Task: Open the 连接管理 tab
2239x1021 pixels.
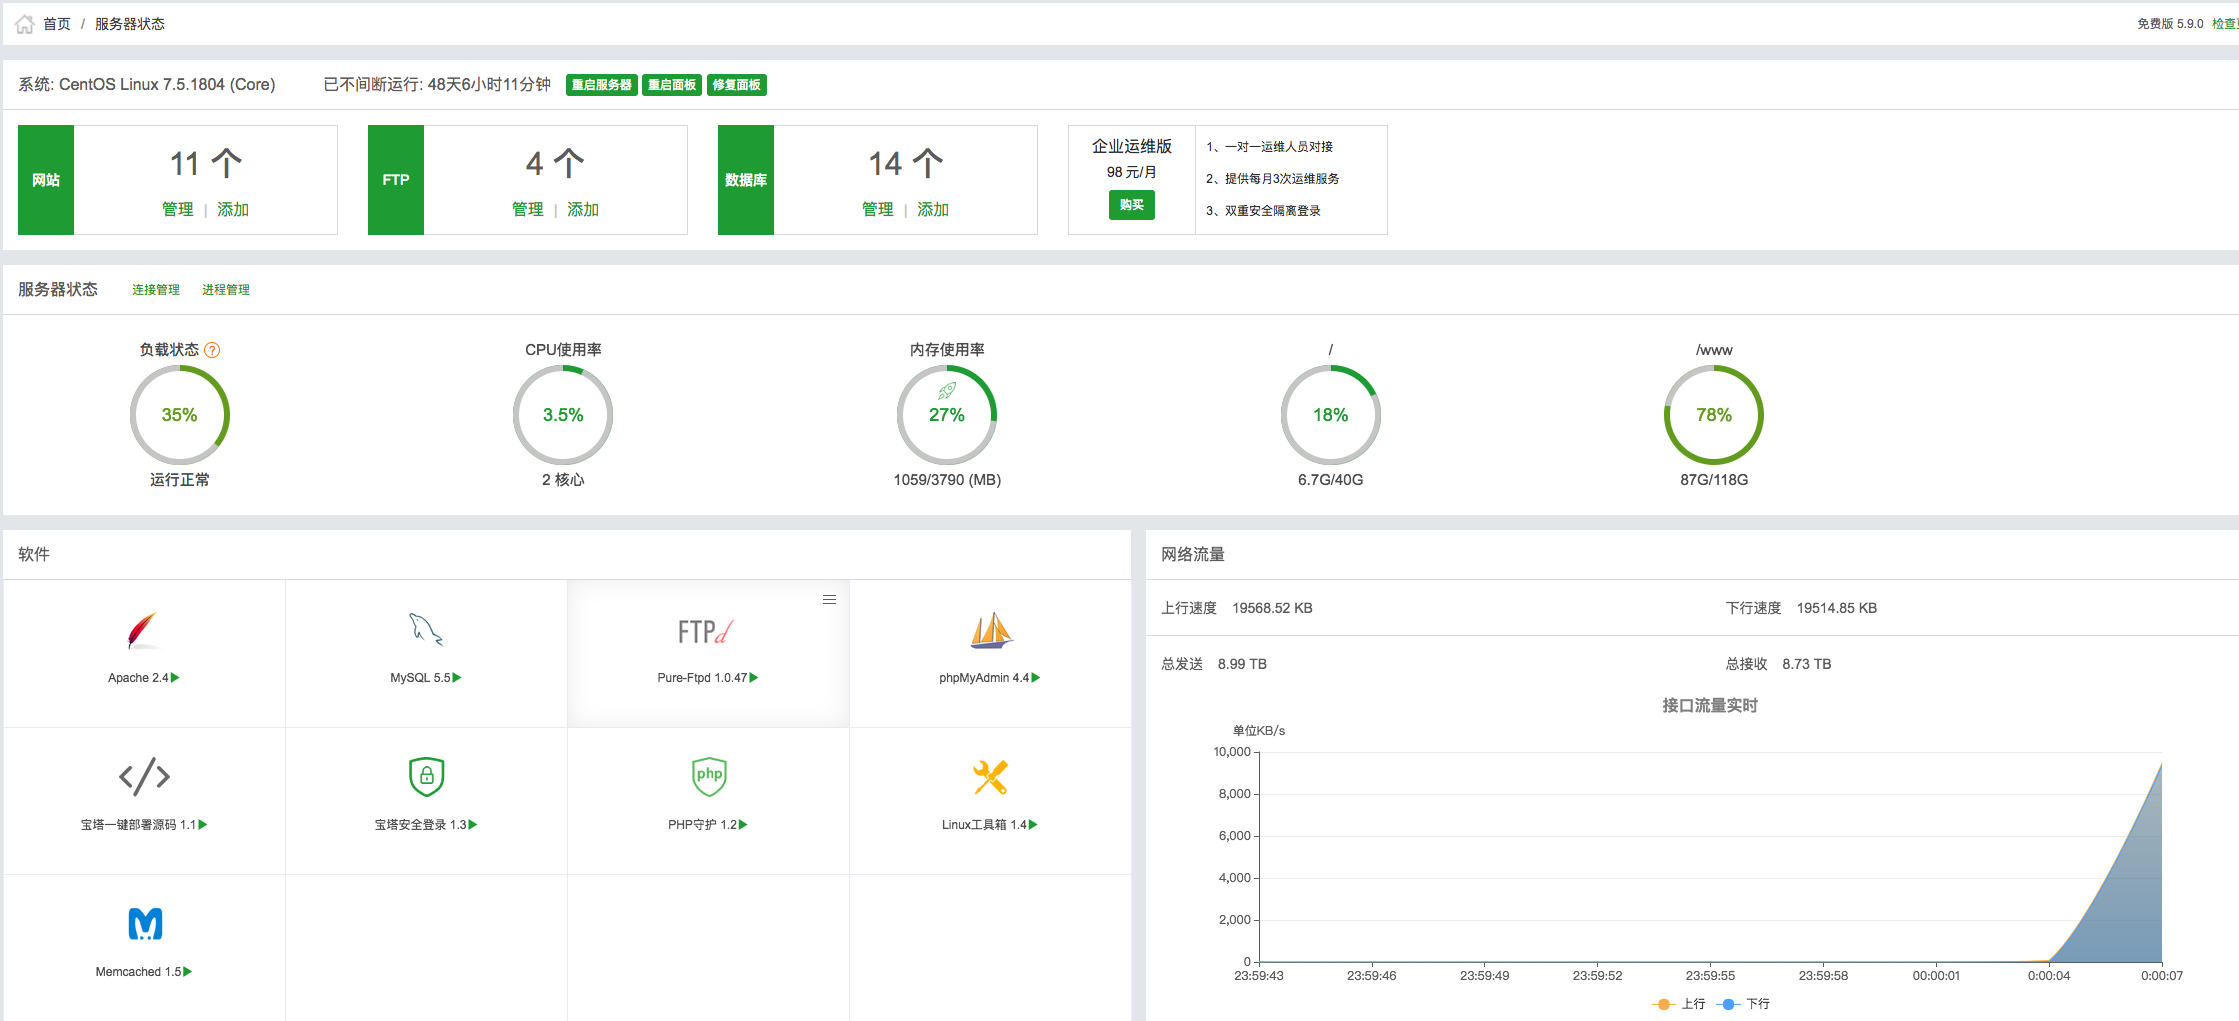Action: (155, 289)
